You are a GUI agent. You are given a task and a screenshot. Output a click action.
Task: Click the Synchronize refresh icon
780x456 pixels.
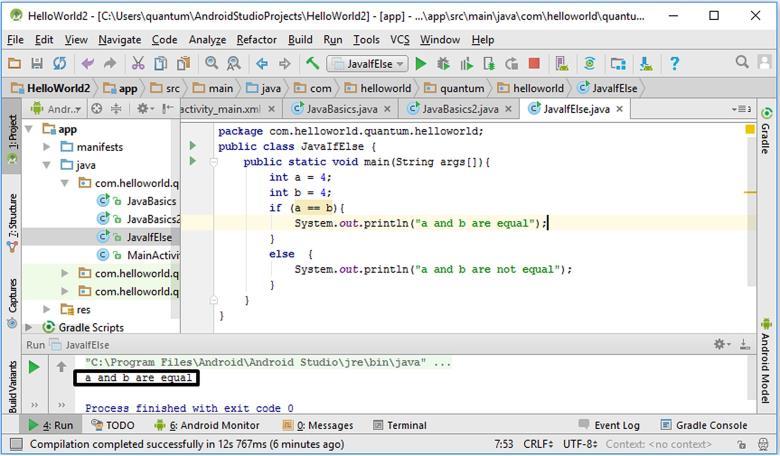click(60, 63)
